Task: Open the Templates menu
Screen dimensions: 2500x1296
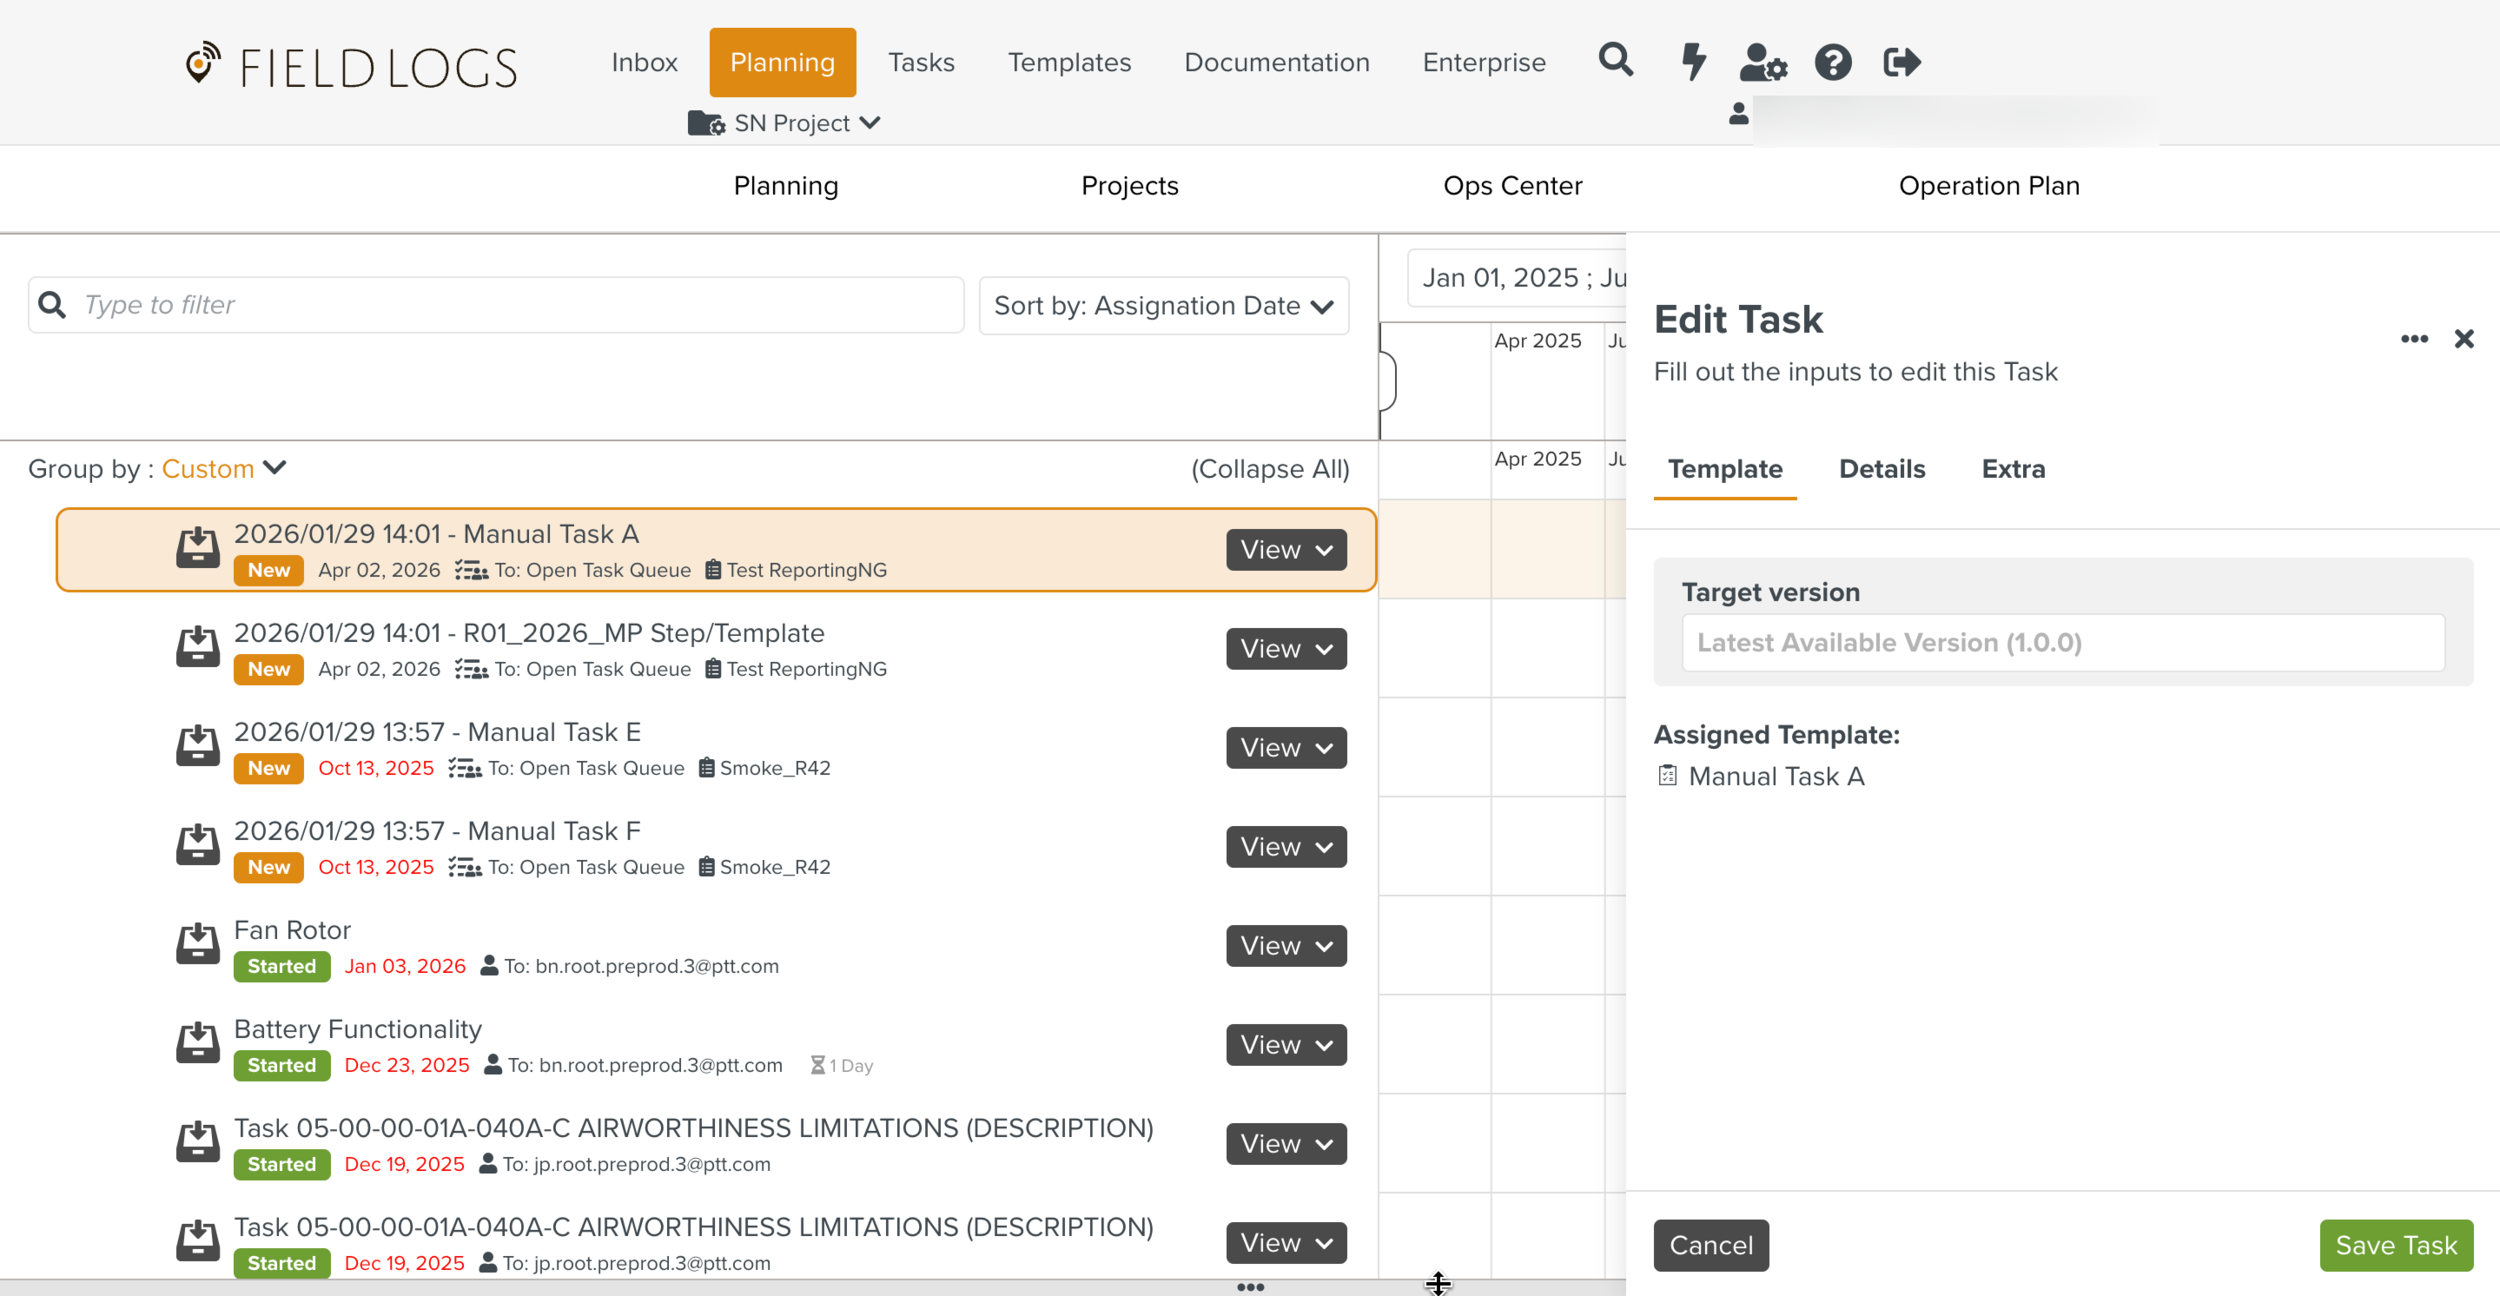Action: pyautogui.click(x=1069, y=62)
